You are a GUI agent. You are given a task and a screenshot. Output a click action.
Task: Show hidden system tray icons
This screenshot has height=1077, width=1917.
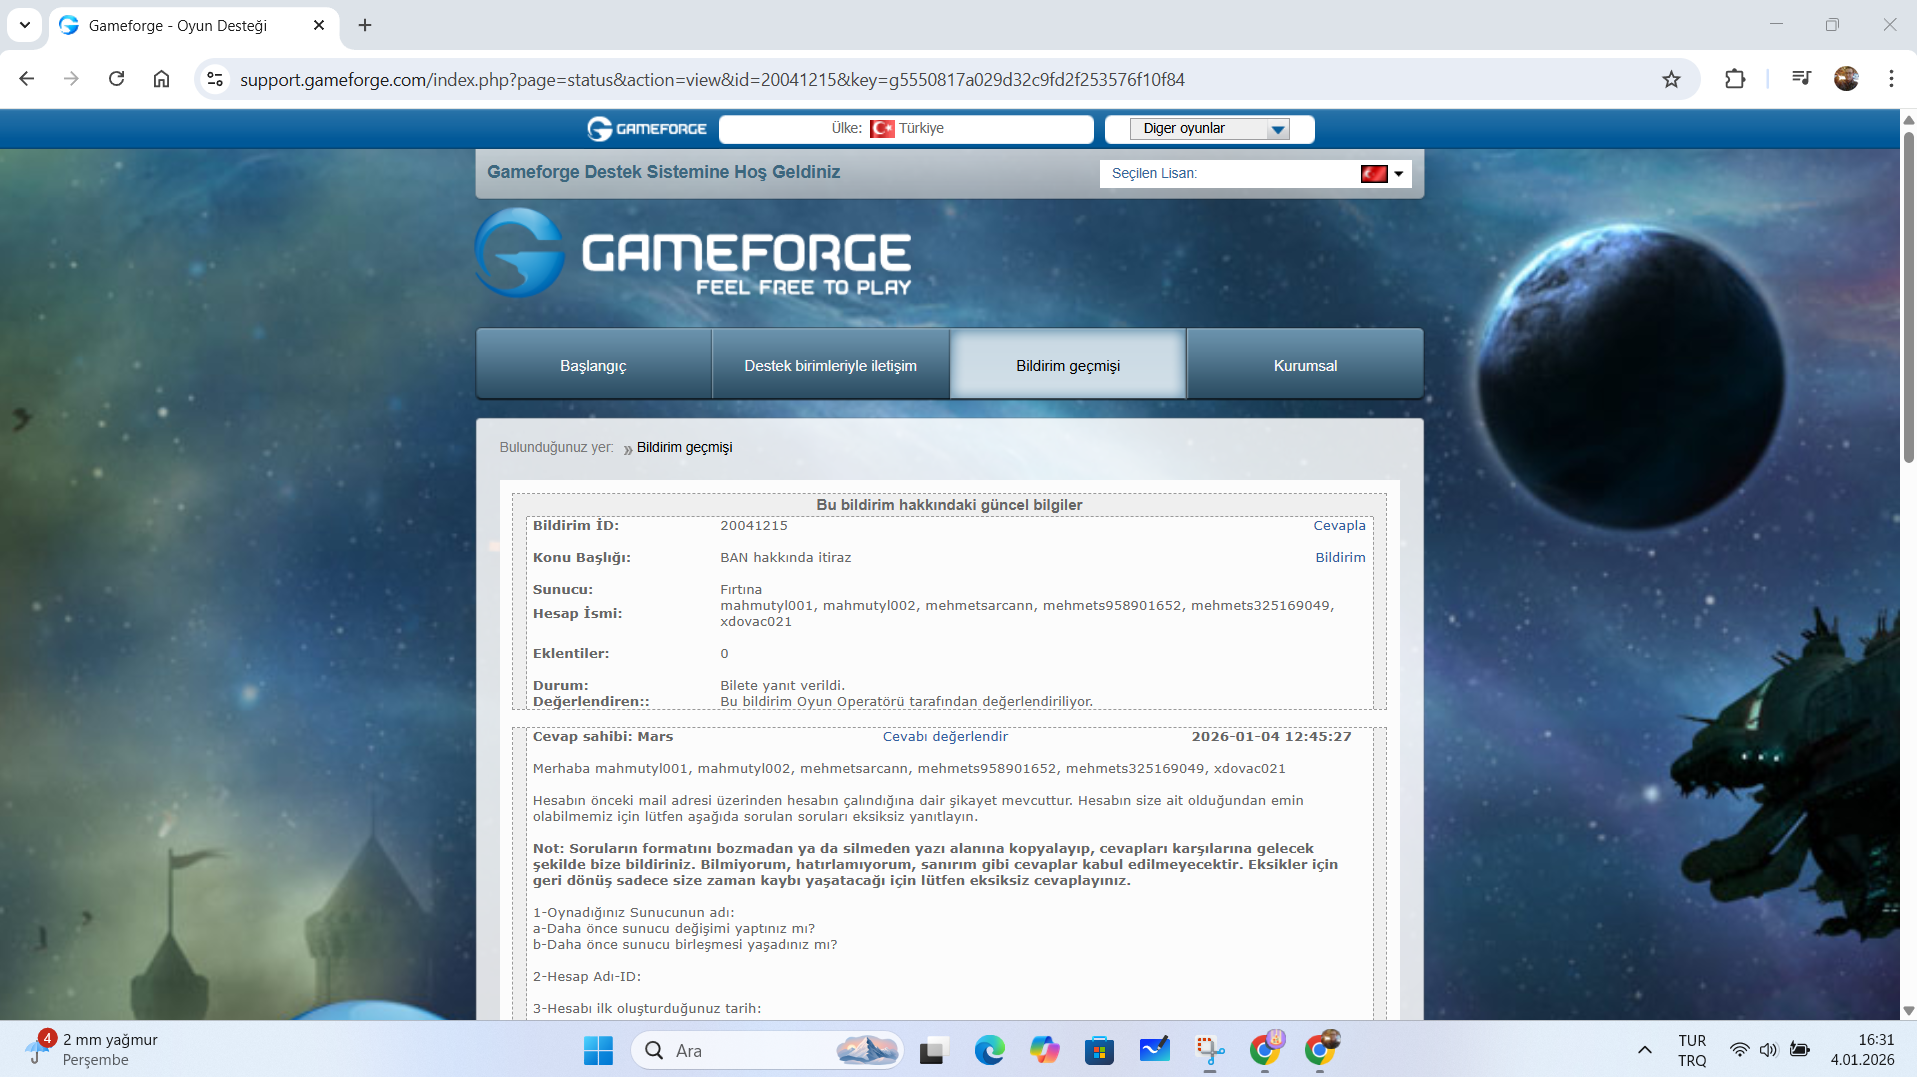pos(1644,1050)
